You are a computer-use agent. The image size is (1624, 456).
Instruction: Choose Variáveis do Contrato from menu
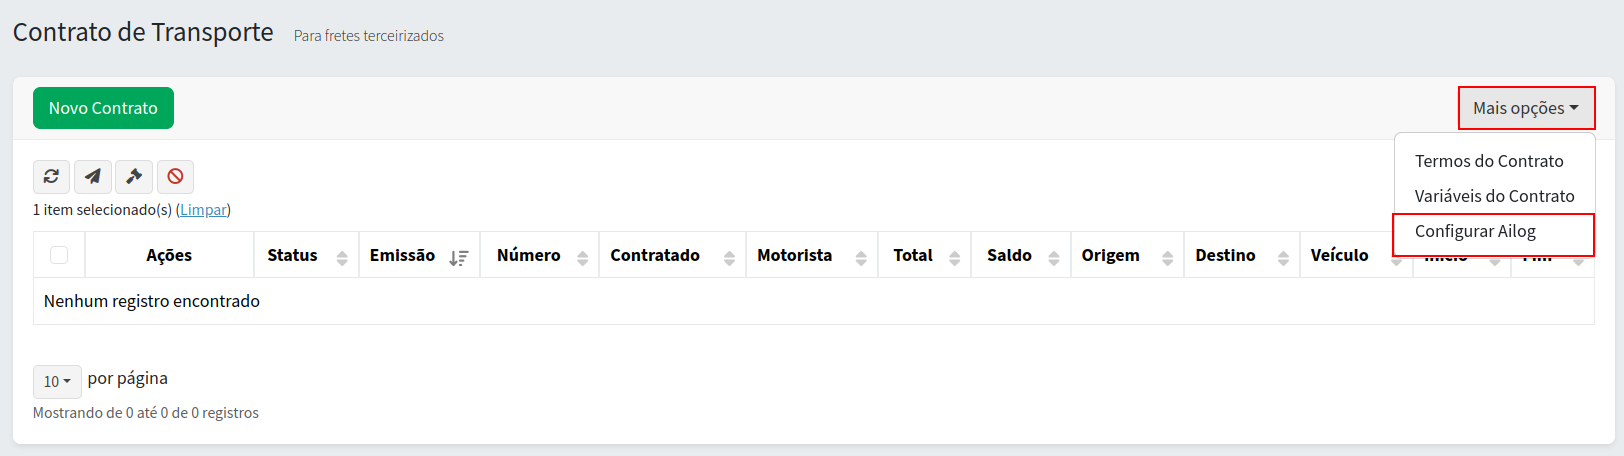point(1494,196)
